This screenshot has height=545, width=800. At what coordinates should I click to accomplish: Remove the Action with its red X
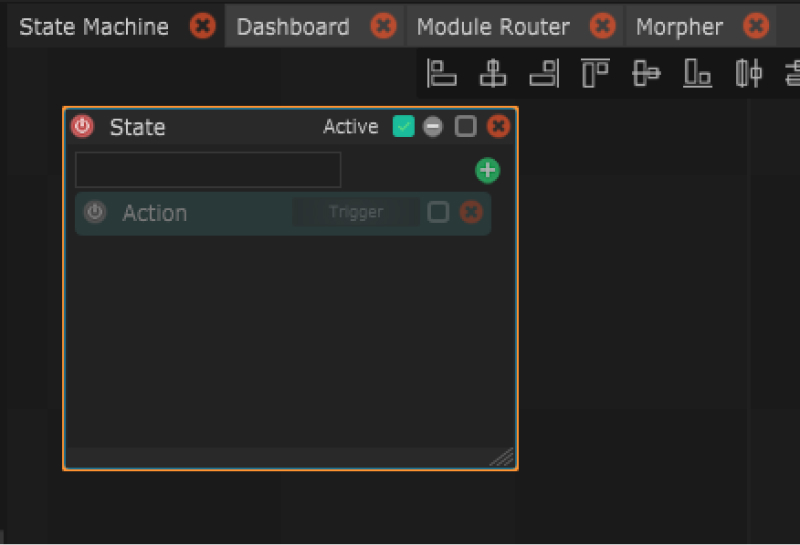pos(471,212)
